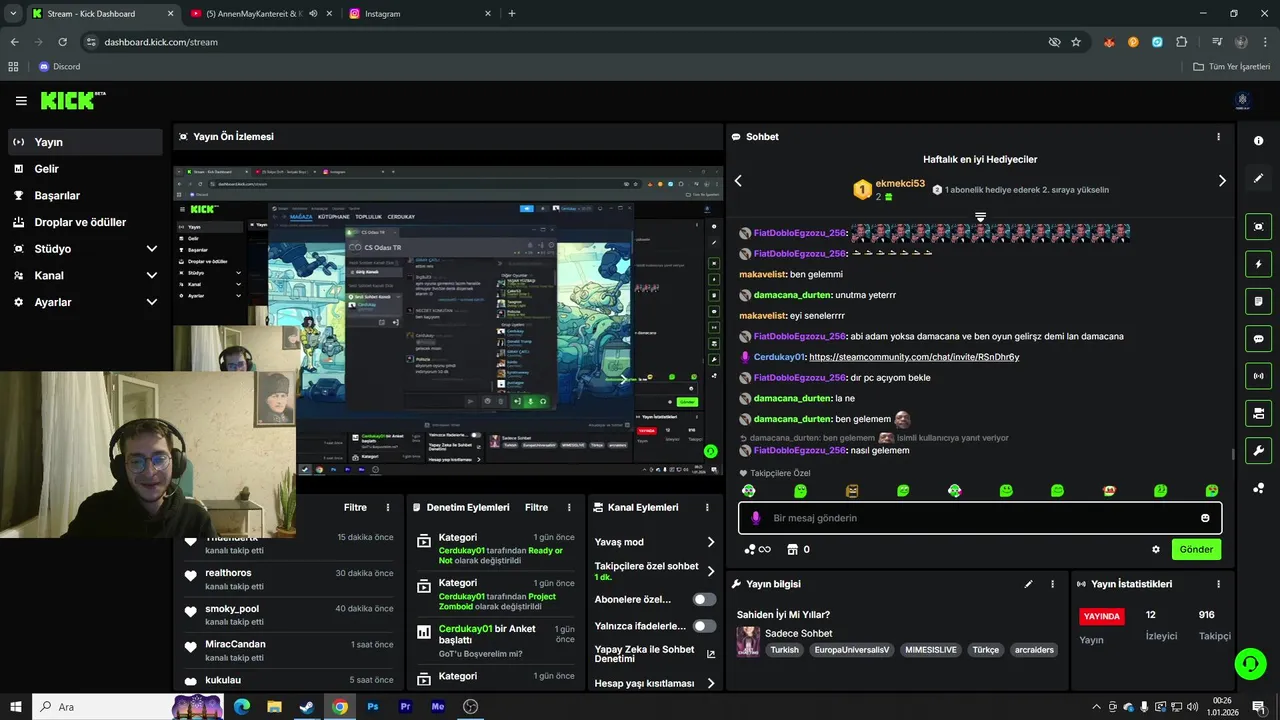Select Başarılar in the left sidebar

point(85,196)
